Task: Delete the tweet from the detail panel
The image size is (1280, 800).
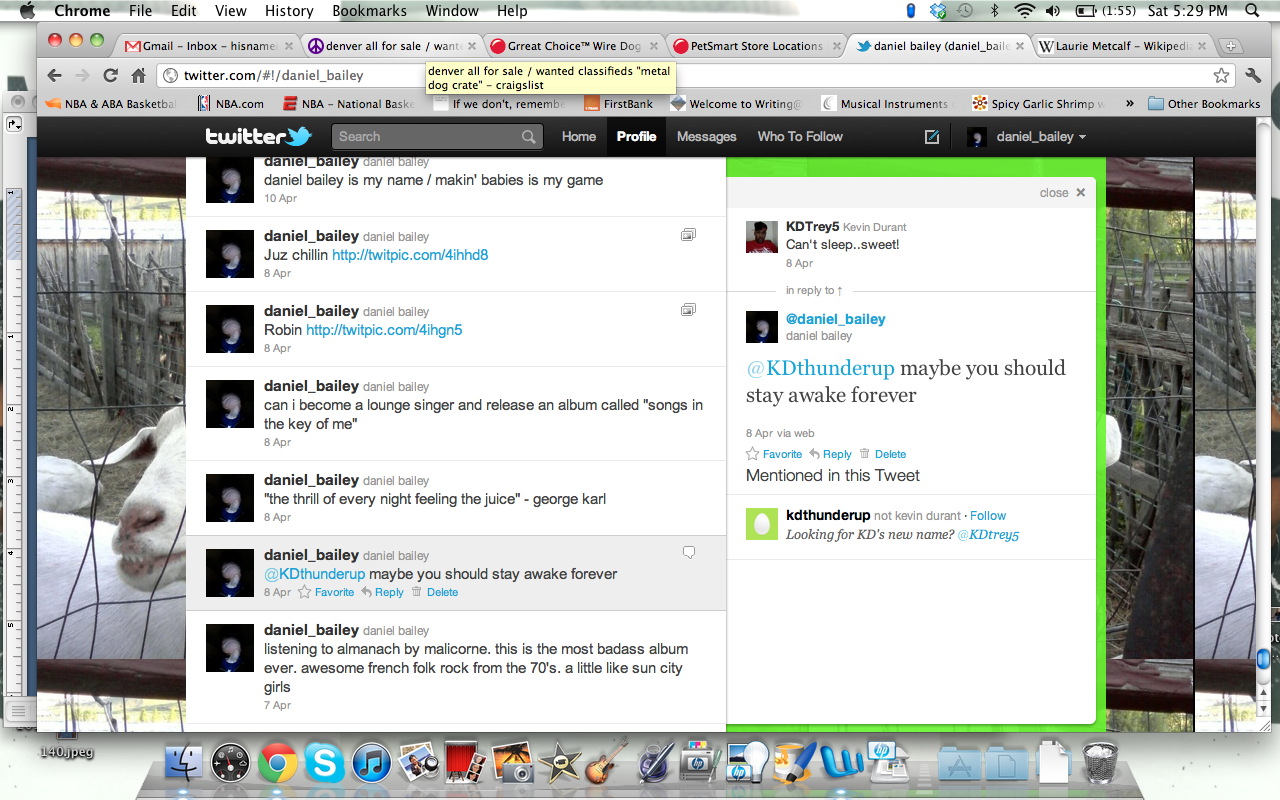Action: pos(882,454)
